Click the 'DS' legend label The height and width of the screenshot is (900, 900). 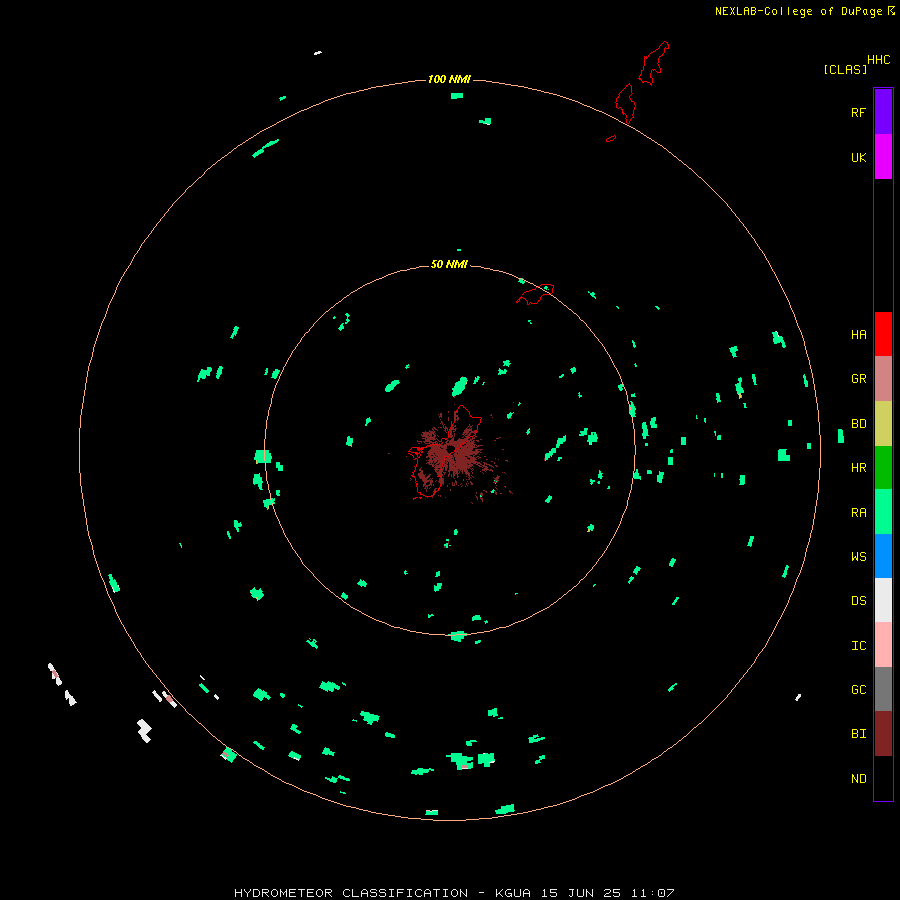click(858, 601)
